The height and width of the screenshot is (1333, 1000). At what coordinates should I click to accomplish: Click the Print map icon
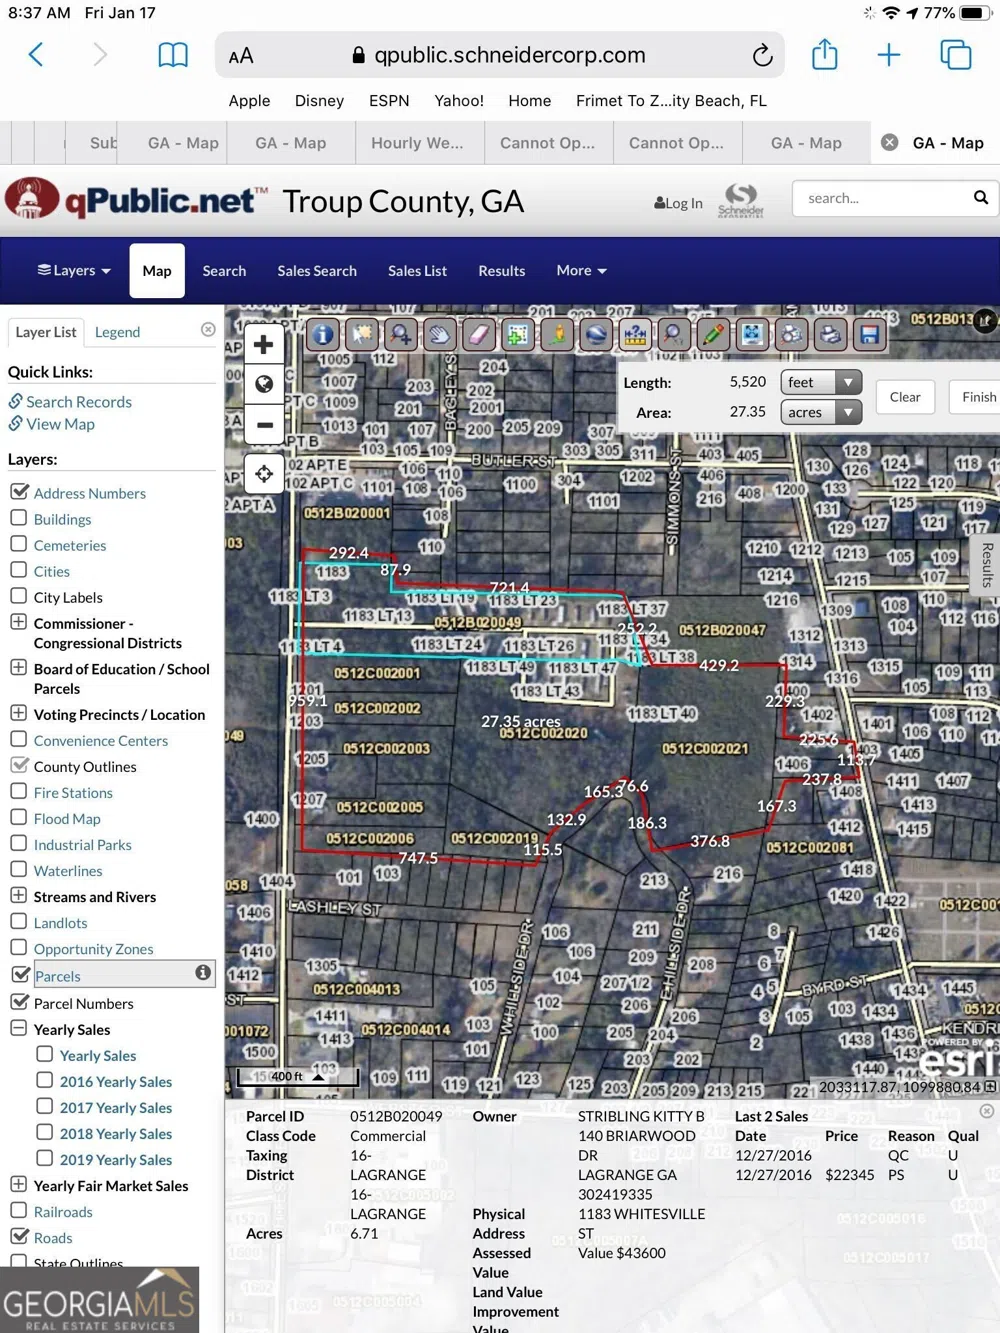(x=830, y=335)
